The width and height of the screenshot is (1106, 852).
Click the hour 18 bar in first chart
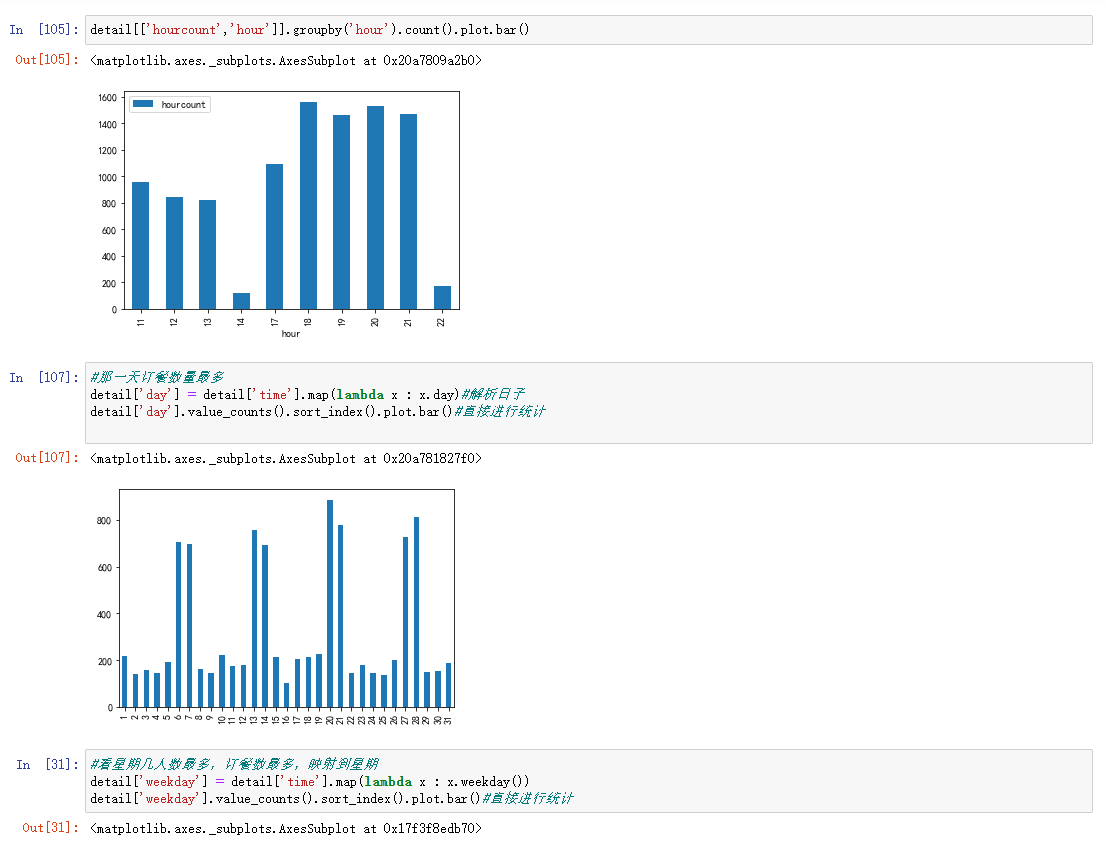coord(308,206)
